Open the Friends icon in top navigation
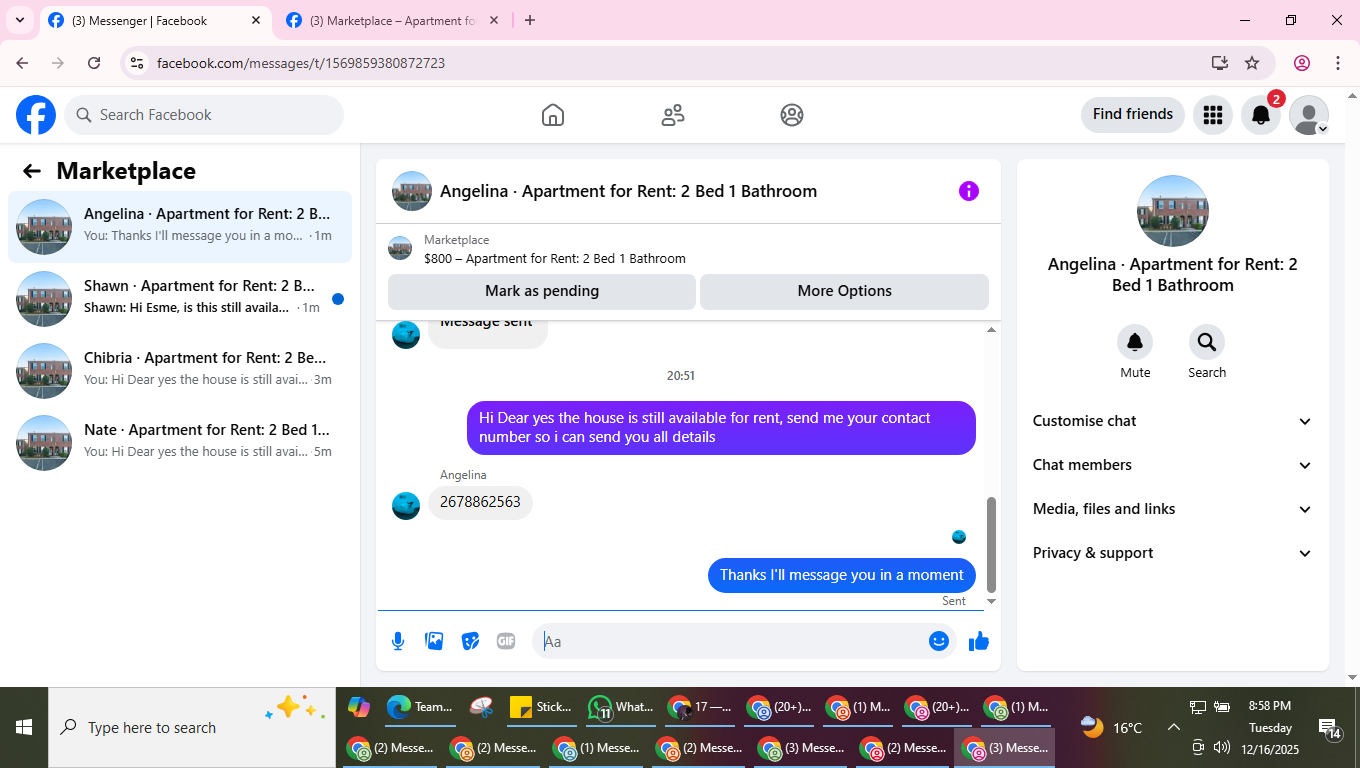This screenshot has width=1360, height=768. [673, 115]
